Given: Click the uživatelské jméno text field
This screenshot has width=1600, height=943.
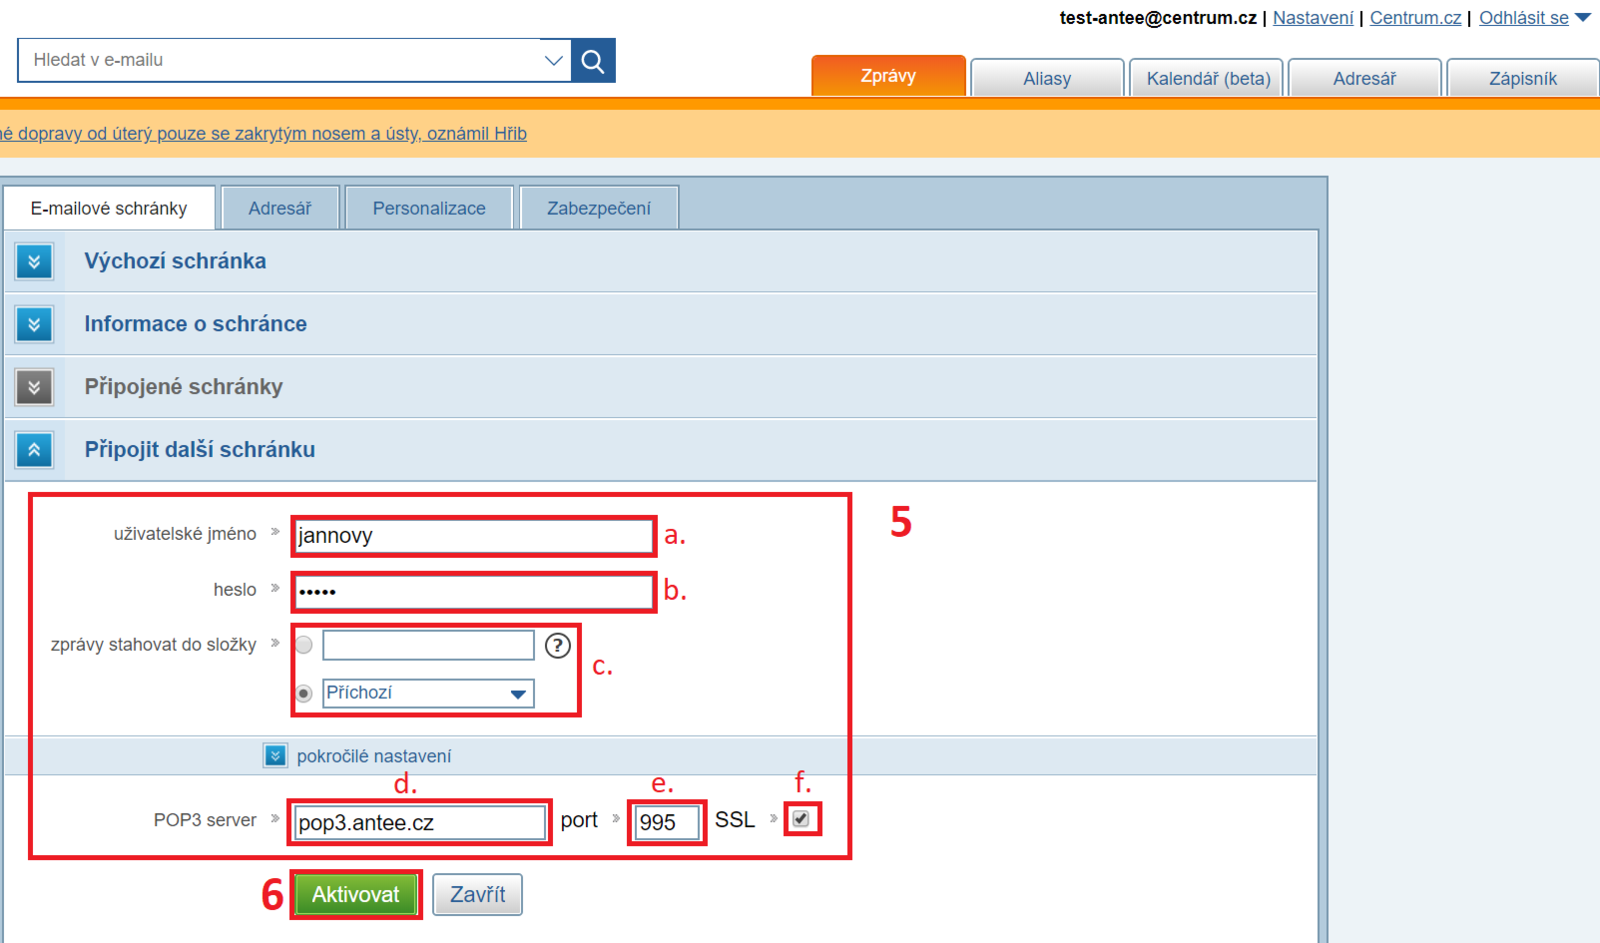Looking at the screenshot, I should click(x=473, y=536).
